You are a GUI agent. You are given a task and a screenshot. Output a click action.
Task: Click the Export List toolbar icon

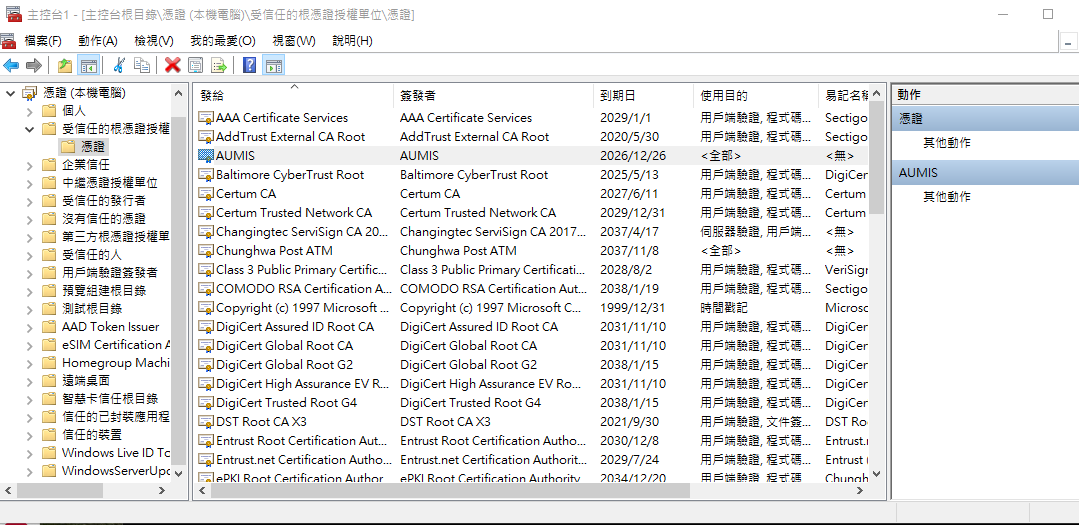tap(219, 65)
